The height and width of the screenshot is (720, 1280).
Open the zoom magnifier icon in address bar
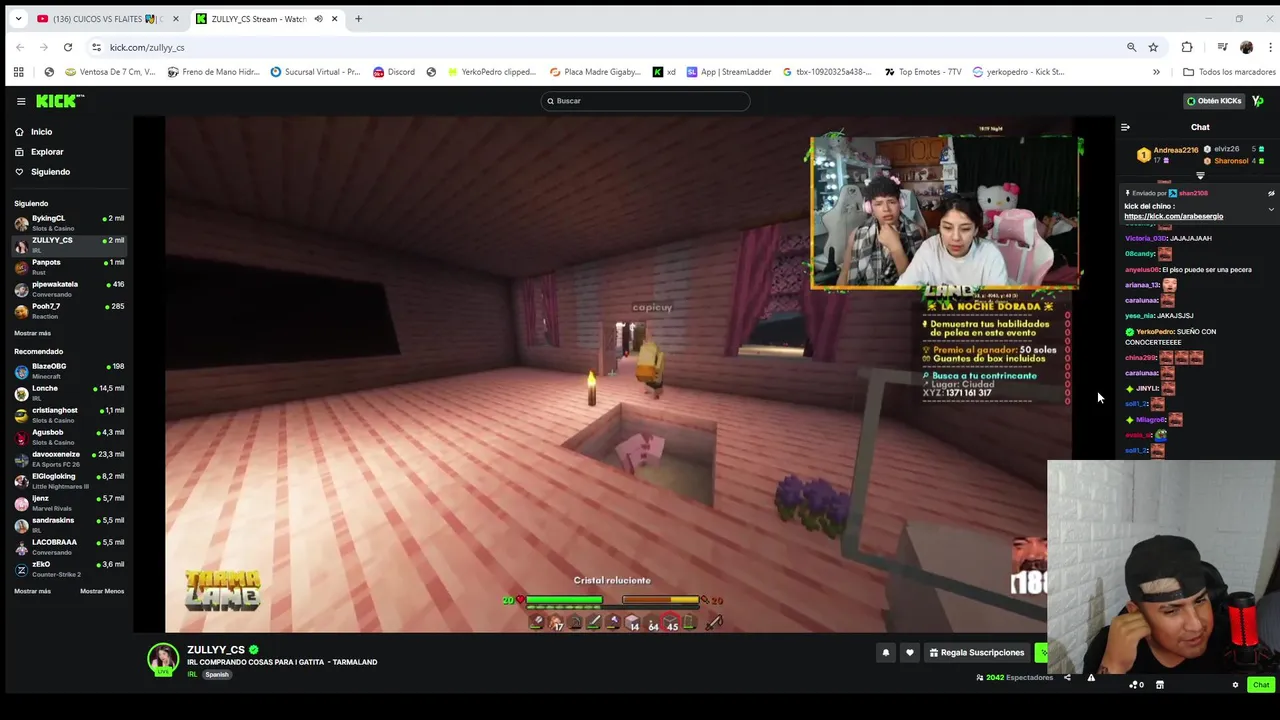[x=1131, y=47]
